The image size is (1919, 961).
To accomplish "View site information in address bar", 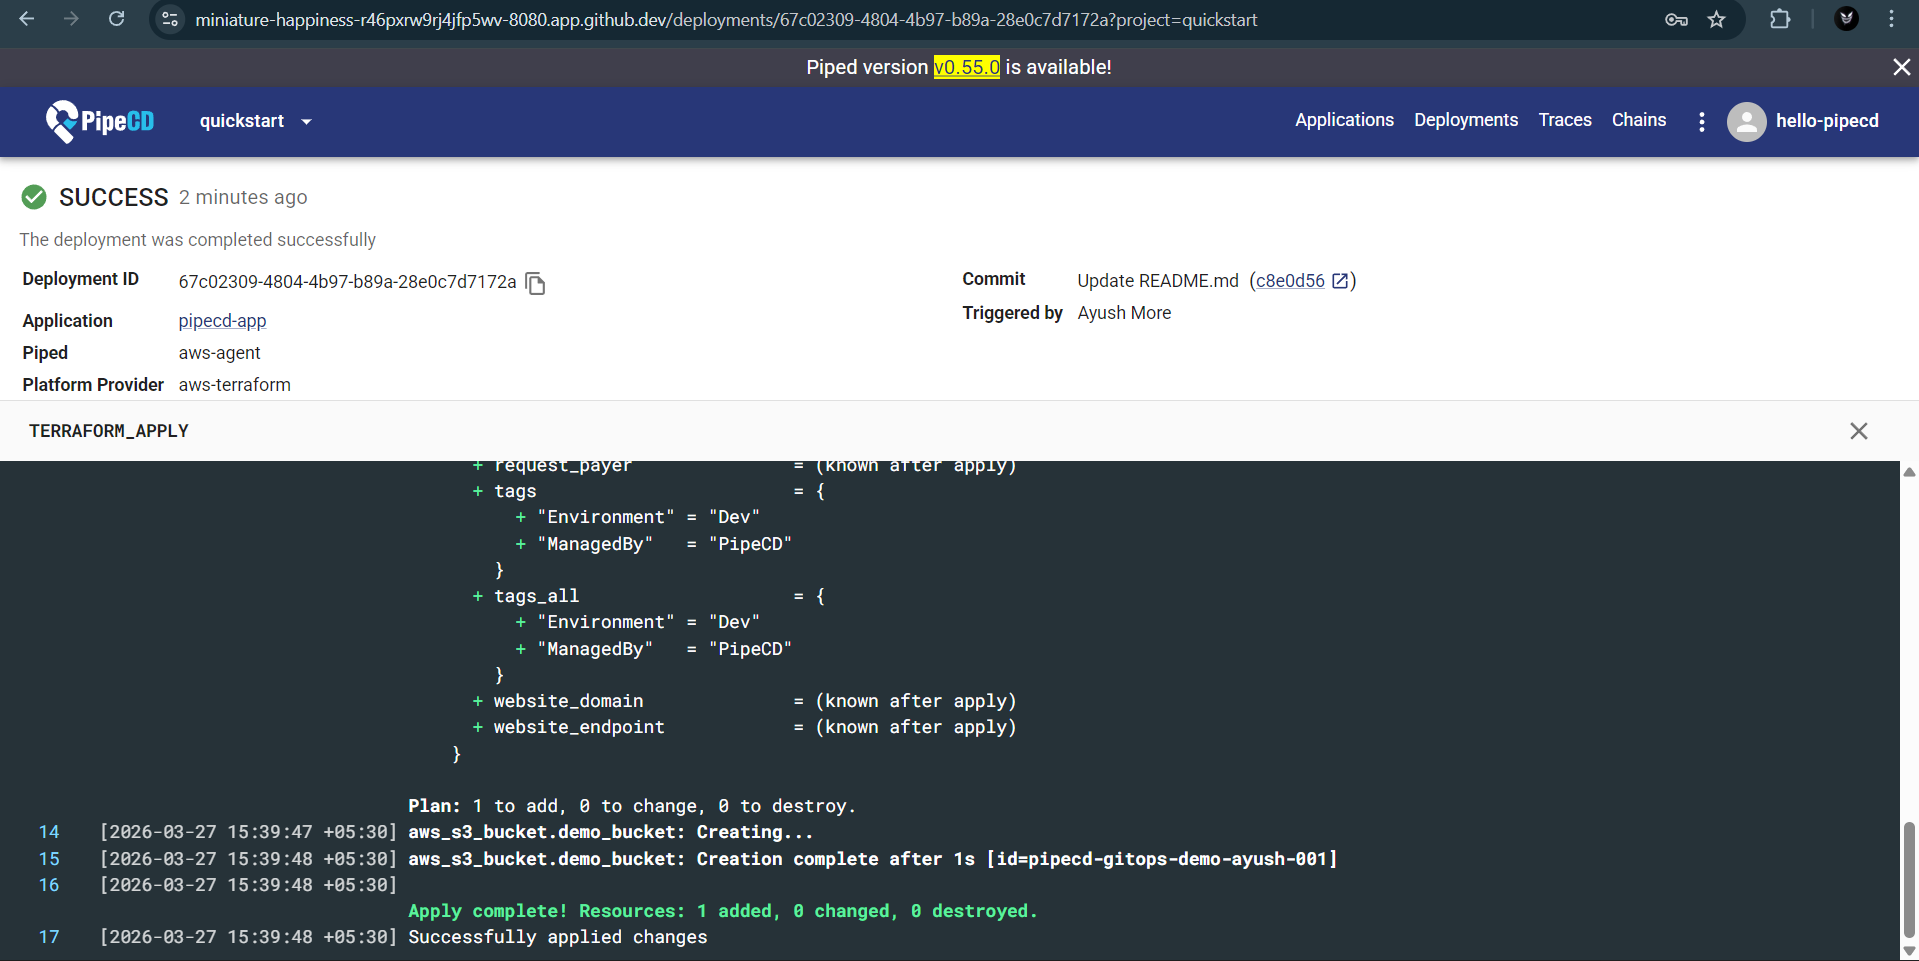I will pyautogui.click(x=171, y=20).
